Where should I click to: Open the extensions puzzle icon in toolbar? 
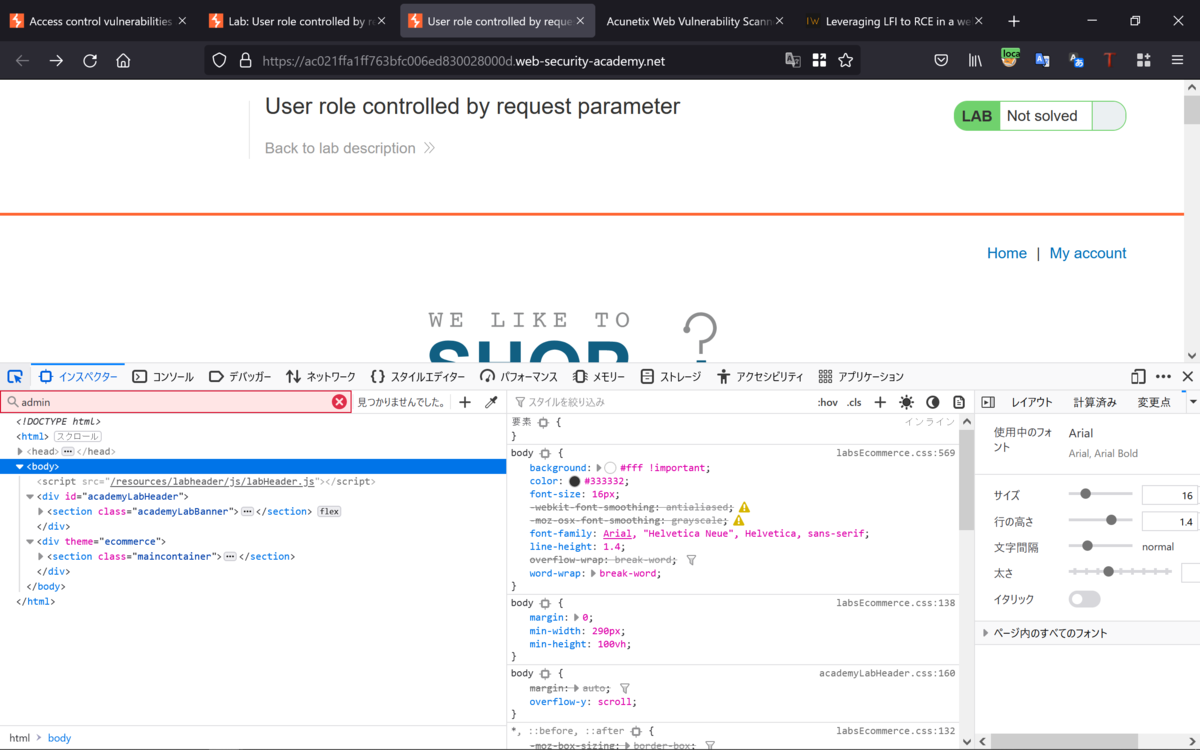point(1143,61)
